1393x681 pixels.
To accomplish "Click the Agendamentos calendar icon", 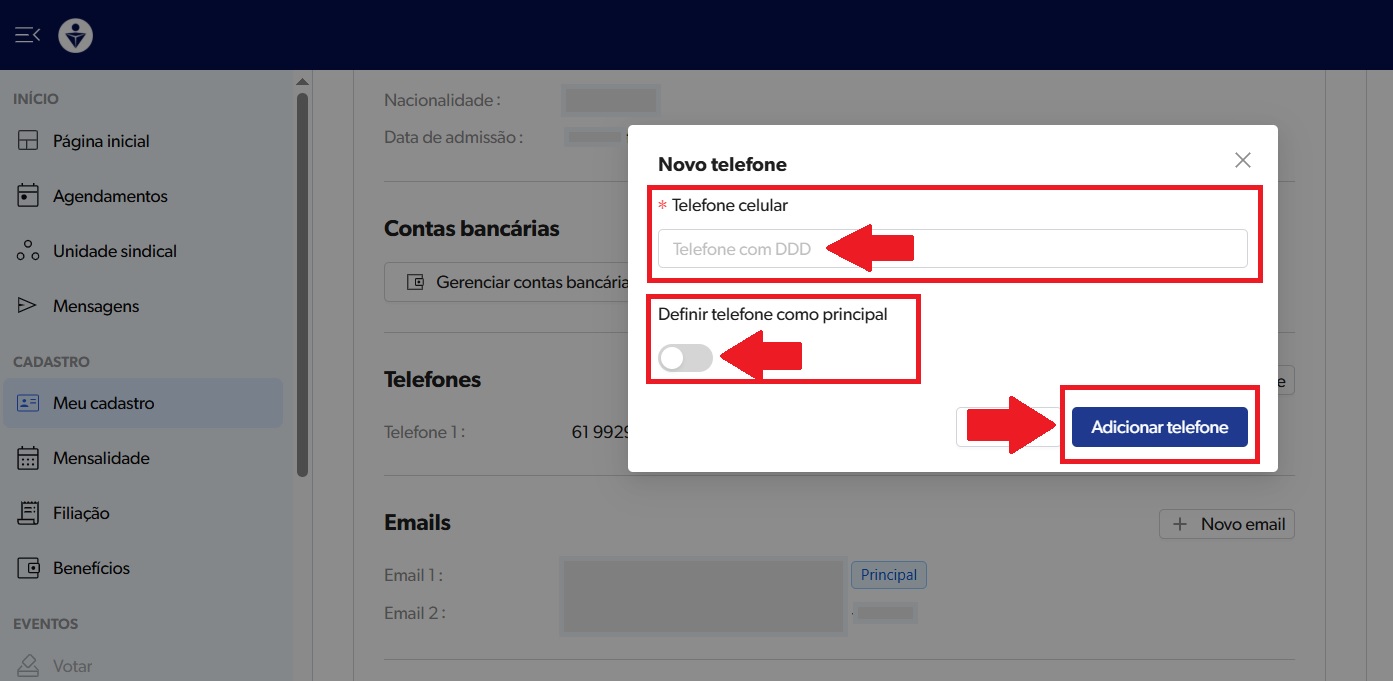I will tap(28, 196).
